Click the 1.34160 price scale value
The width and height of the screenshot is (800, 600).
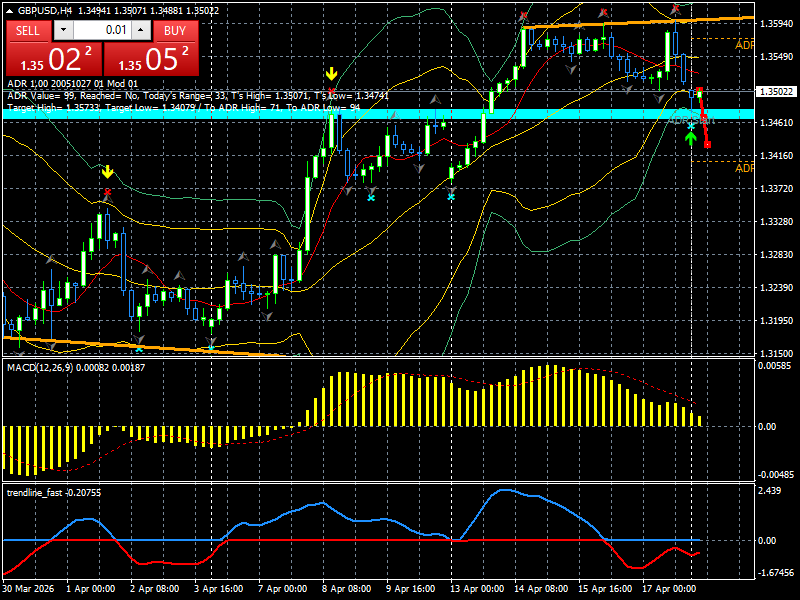tap(777, 156)
